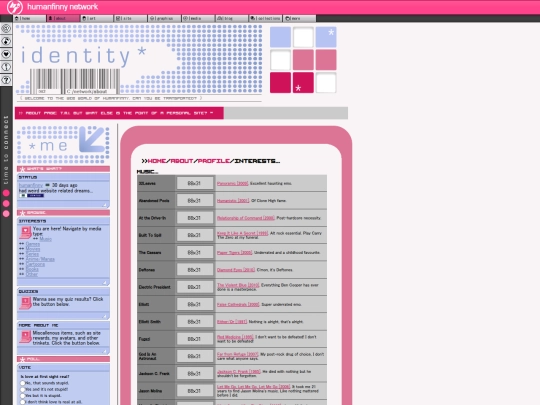Open humanfinny status username link
This screenshot has height=405, width=540.
[31, 185]
